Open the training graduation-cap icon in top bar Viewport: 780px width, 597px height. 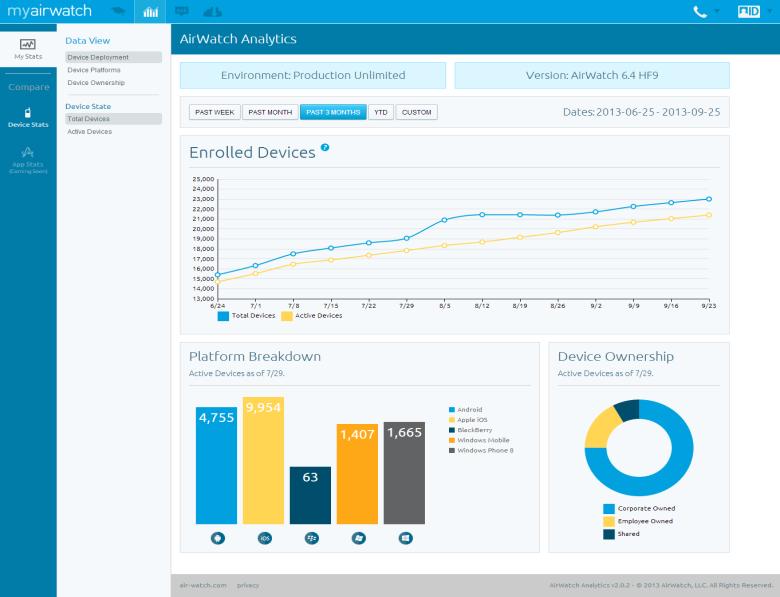tap(118, 11)
